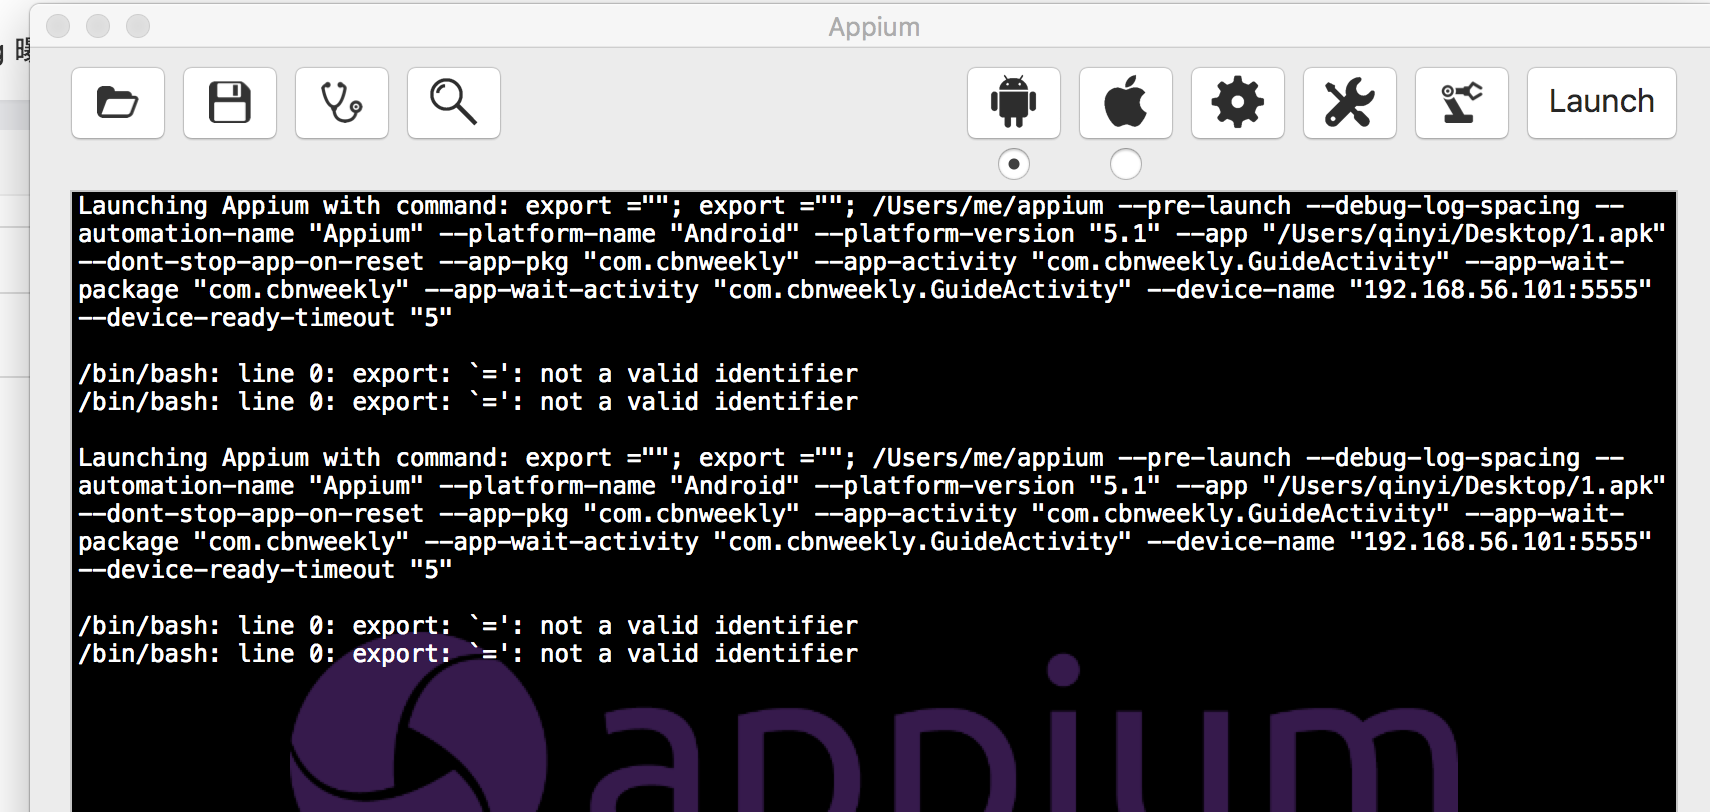Viewport: 1710px width, 812px height.
Task: Run Appium Doctor via the stethoscope icon
Action: point(342,103)
